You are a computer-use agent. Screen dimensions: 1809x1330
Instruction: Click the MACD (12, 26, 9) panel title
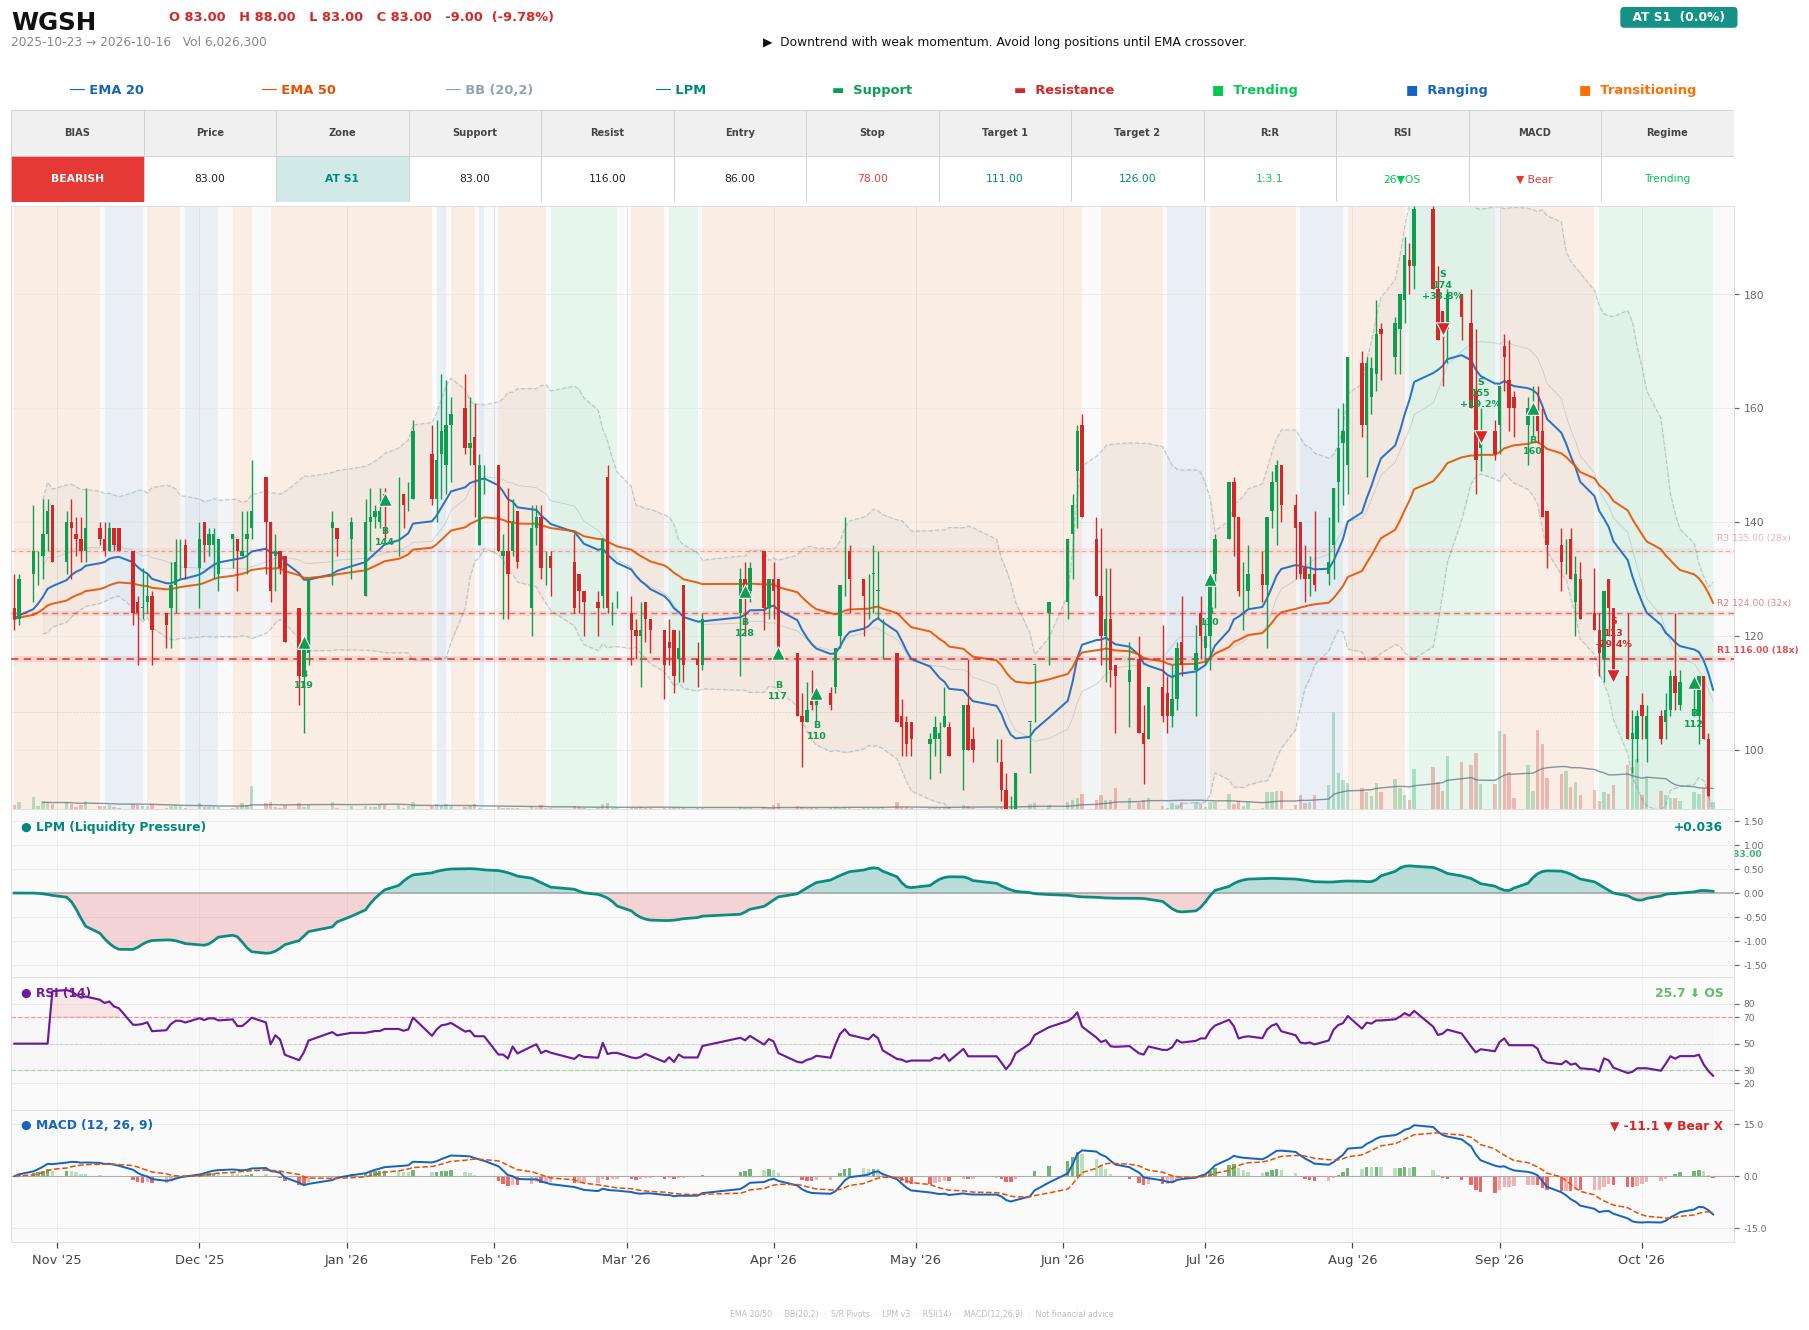tap(87, 1125)
